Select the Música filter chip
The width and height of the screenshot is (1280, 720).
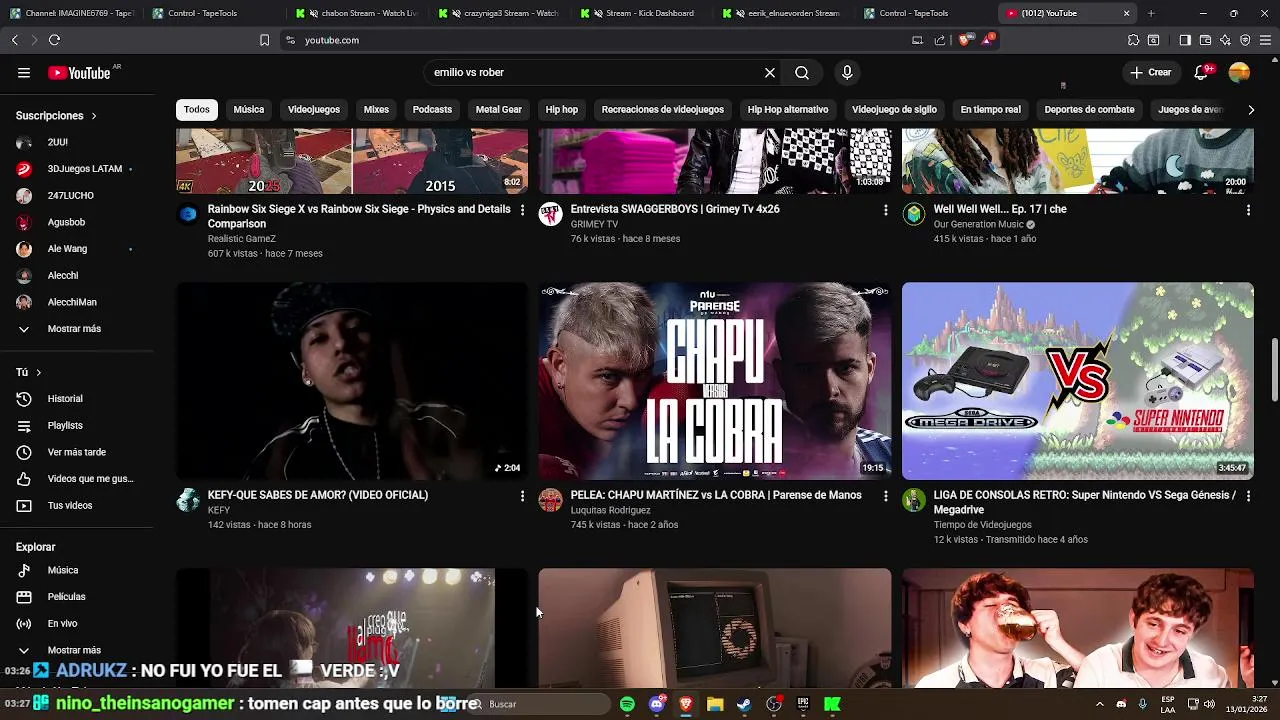click(249, 110)
